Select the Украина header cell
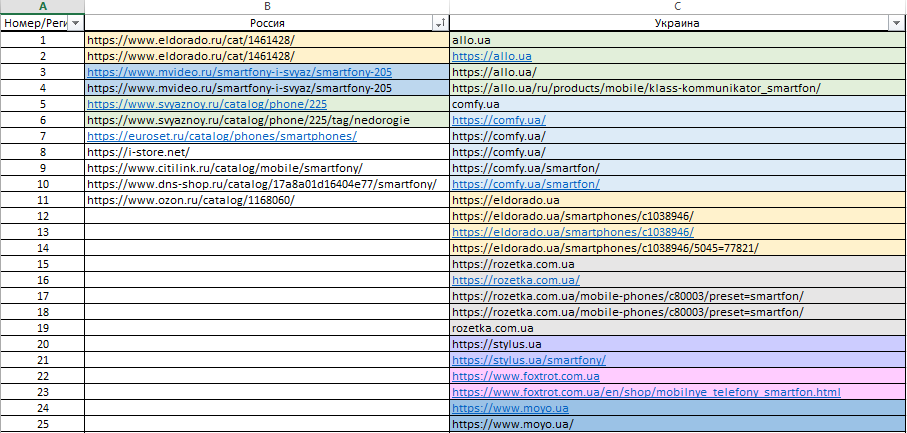Screen dimensions: 907x433 pyautogui.click(x=677, y=23)
